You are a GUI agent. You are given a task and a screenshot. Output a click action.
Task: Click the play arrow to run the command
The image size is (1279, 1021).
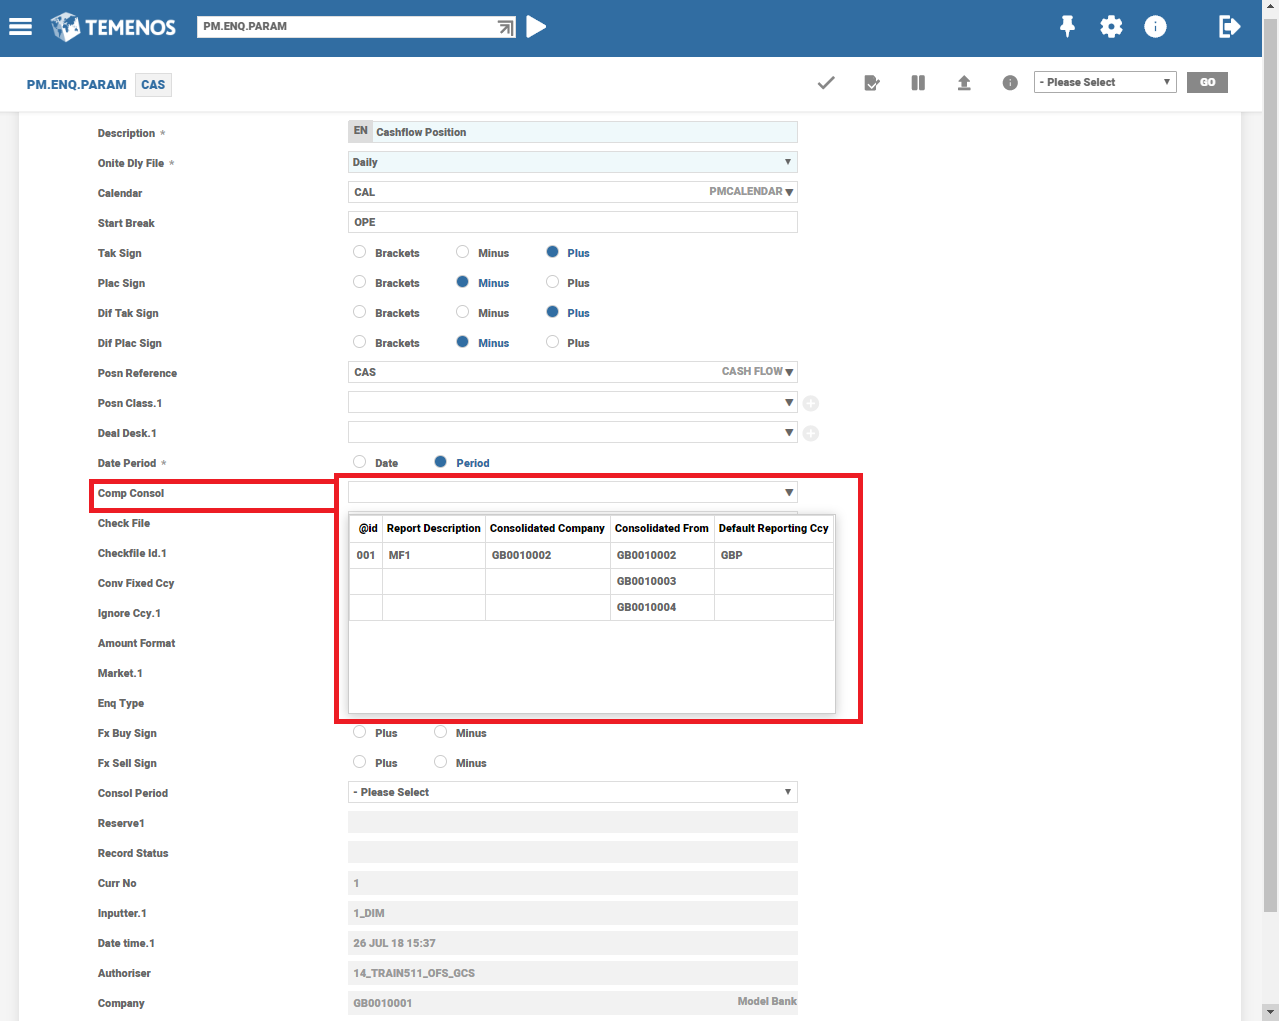[x=537, y=27]
